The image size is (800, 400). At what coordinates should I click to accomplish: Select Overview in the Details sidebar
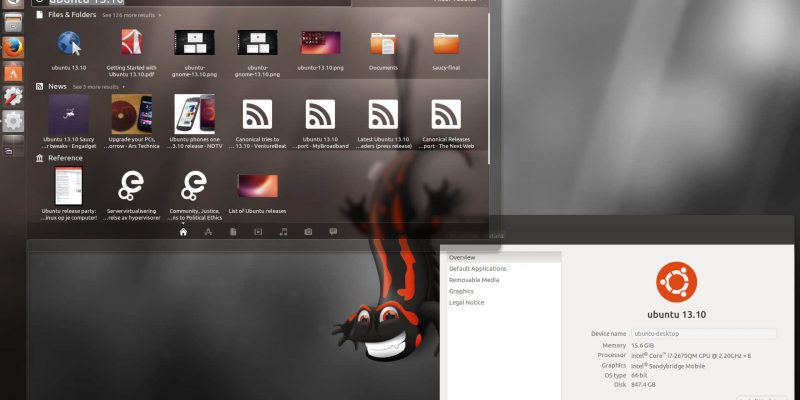pyautogui.click(x=504, y=258)
